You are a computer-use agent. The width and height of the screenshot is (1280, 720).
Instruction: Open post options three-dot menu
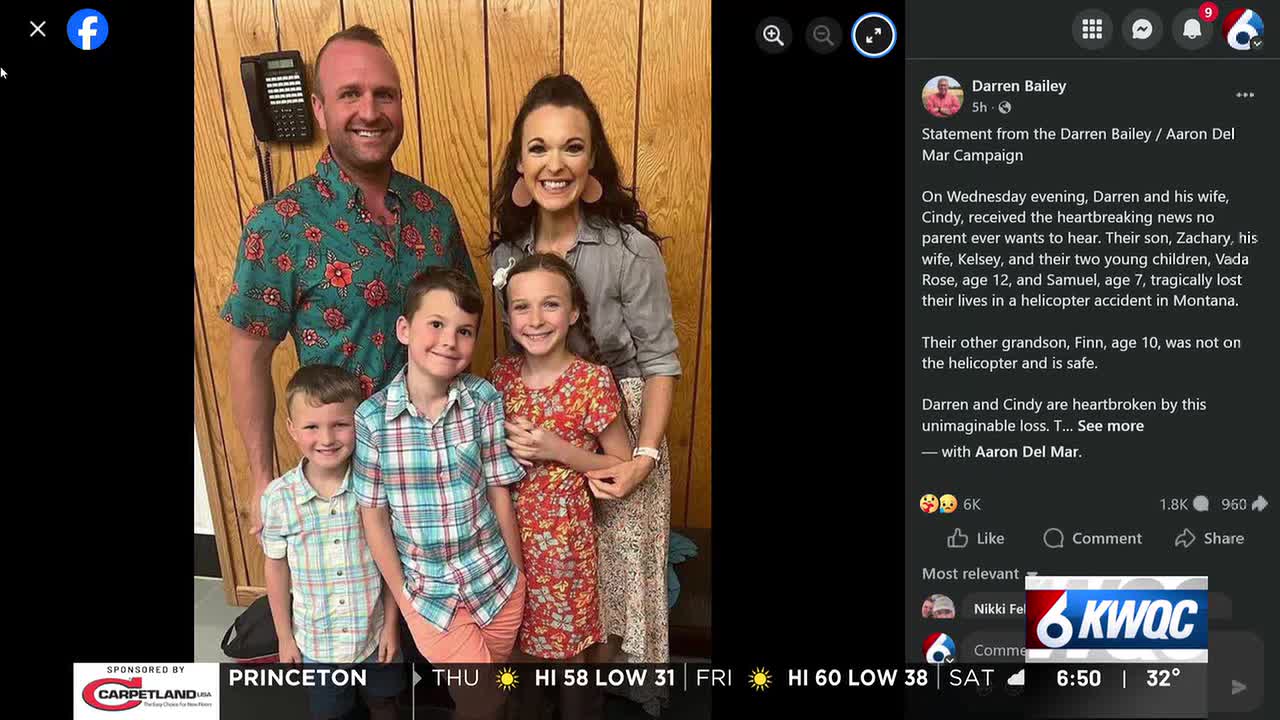tap(1245, 95)
